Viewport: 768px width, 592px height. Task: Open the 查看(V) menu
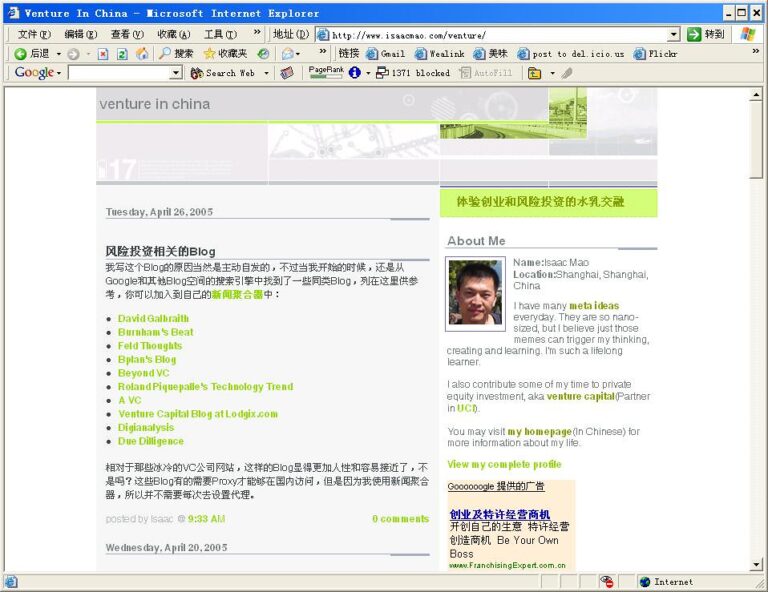127,34
